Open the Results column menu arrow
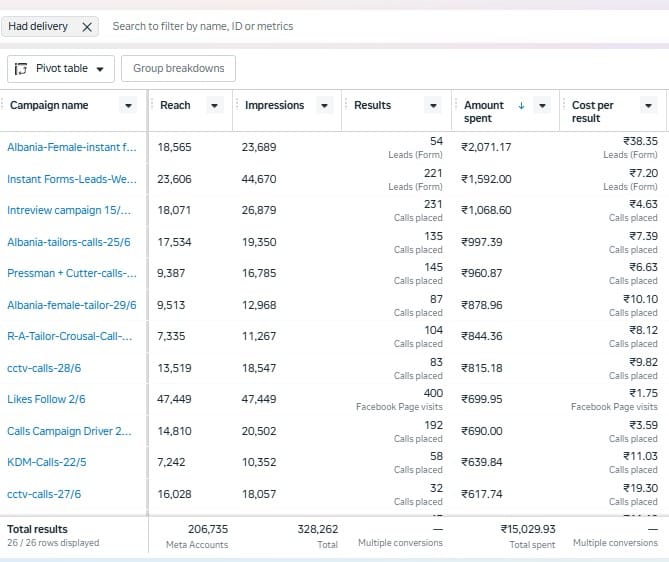Image resolution: width=669 pixels, height=562 pixels. [433, 106]
